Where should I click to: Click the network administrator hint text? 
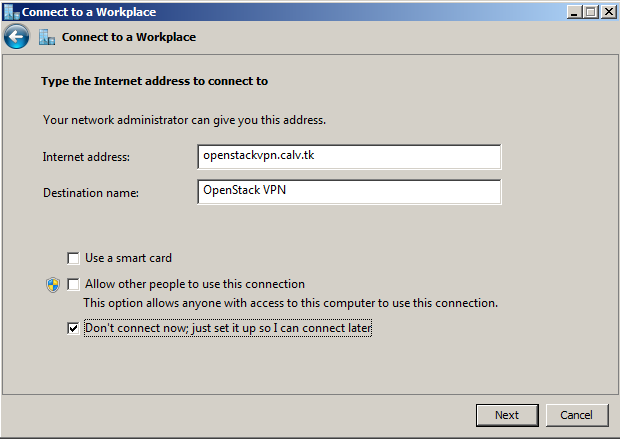tap(185, 120)
